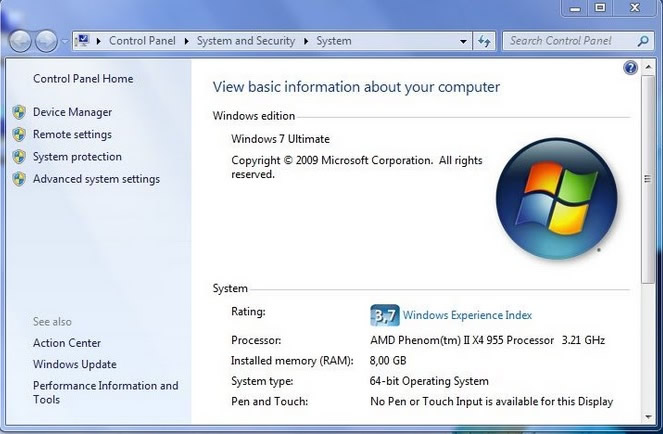Click the scrollbar up arrow
Image resolution: width=663 pixels, height=434 pixels.
tap(648, 67)
